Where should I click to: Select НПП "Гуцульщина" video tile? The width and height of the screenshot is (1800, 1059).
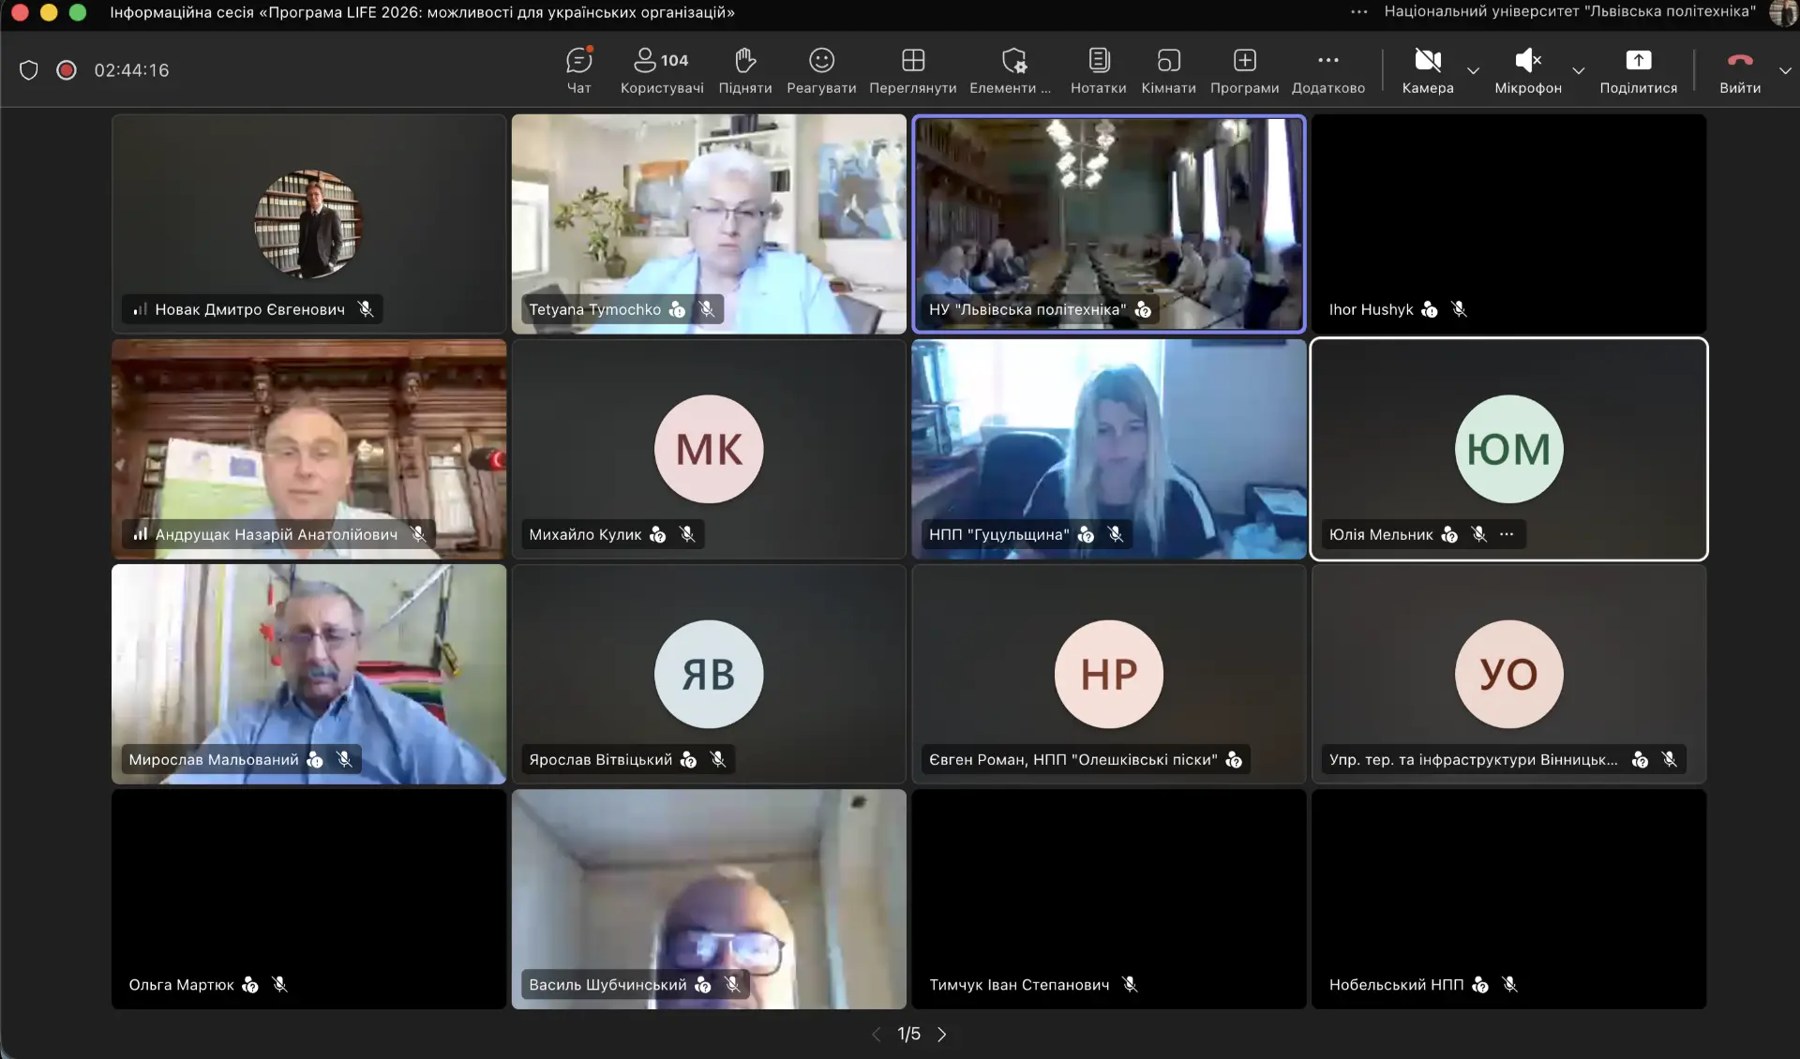pos(1109,448)
